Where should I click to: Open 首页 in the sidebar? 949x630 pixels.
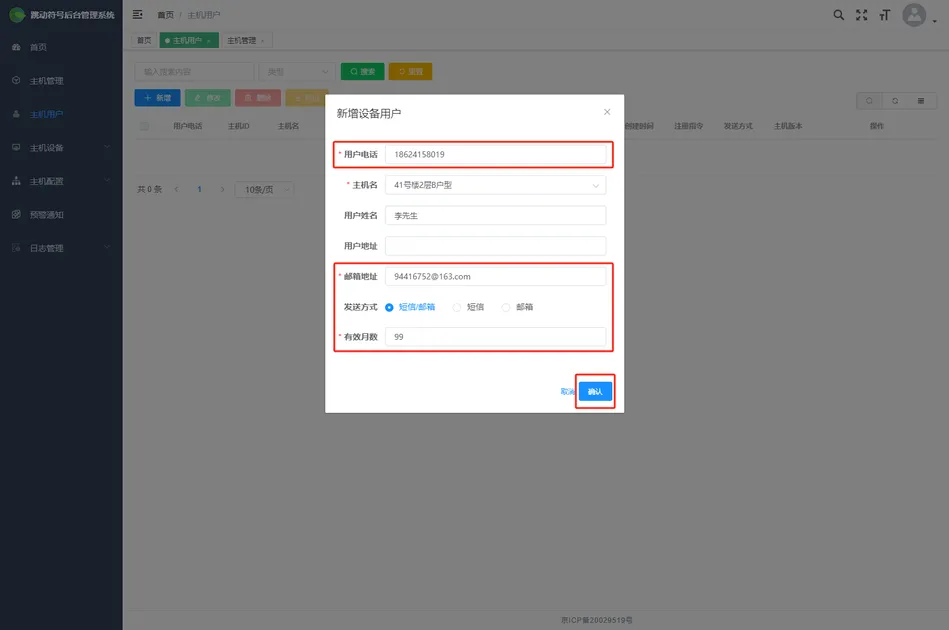pos(61,47)
